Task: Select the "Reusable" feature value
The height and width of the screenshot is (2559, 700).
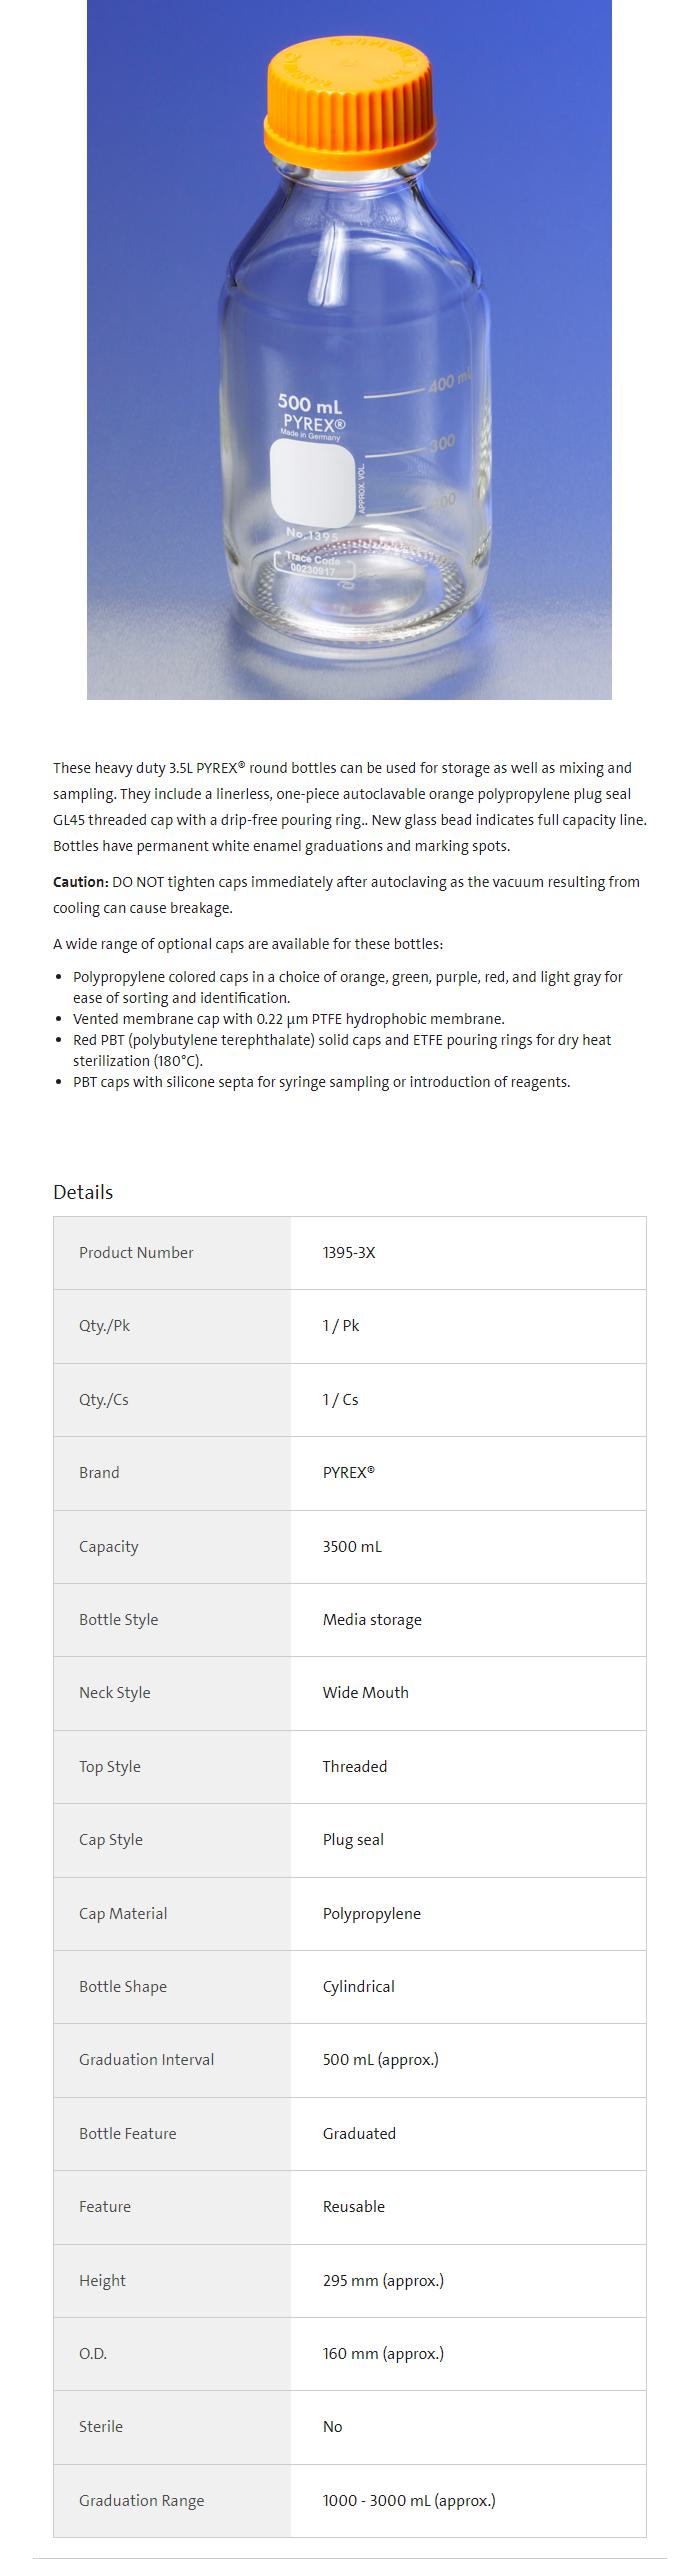Action: tap(353, 2207)
